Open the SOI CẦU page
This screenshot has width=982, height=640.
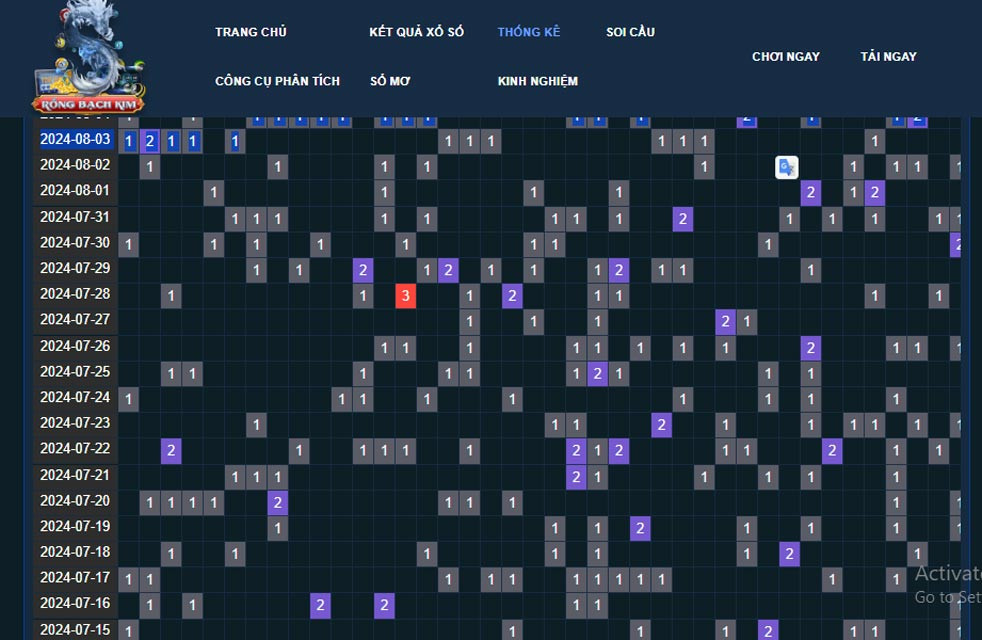pos(630,32)
